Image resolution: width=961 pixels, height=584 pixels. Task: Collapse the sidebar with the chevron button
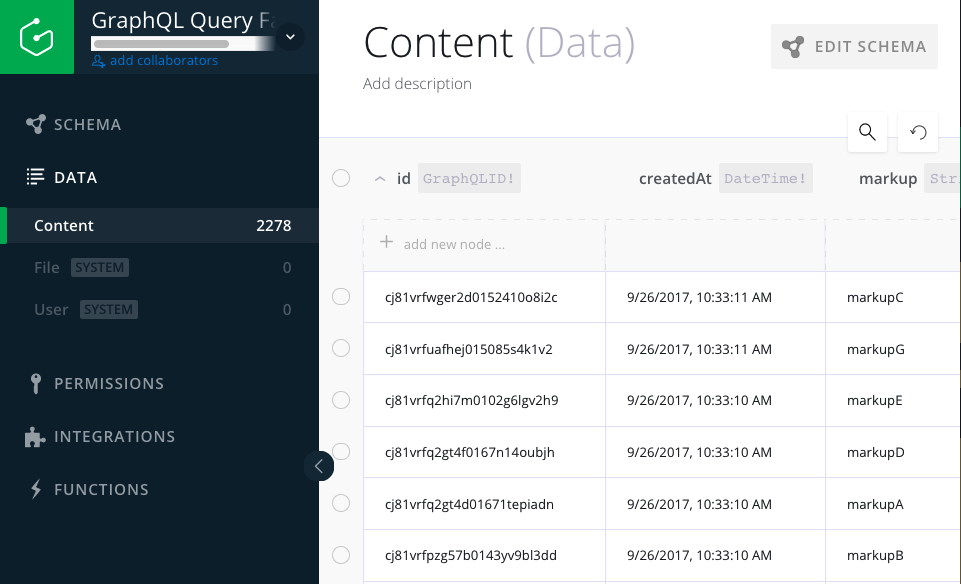coord(319,466)
